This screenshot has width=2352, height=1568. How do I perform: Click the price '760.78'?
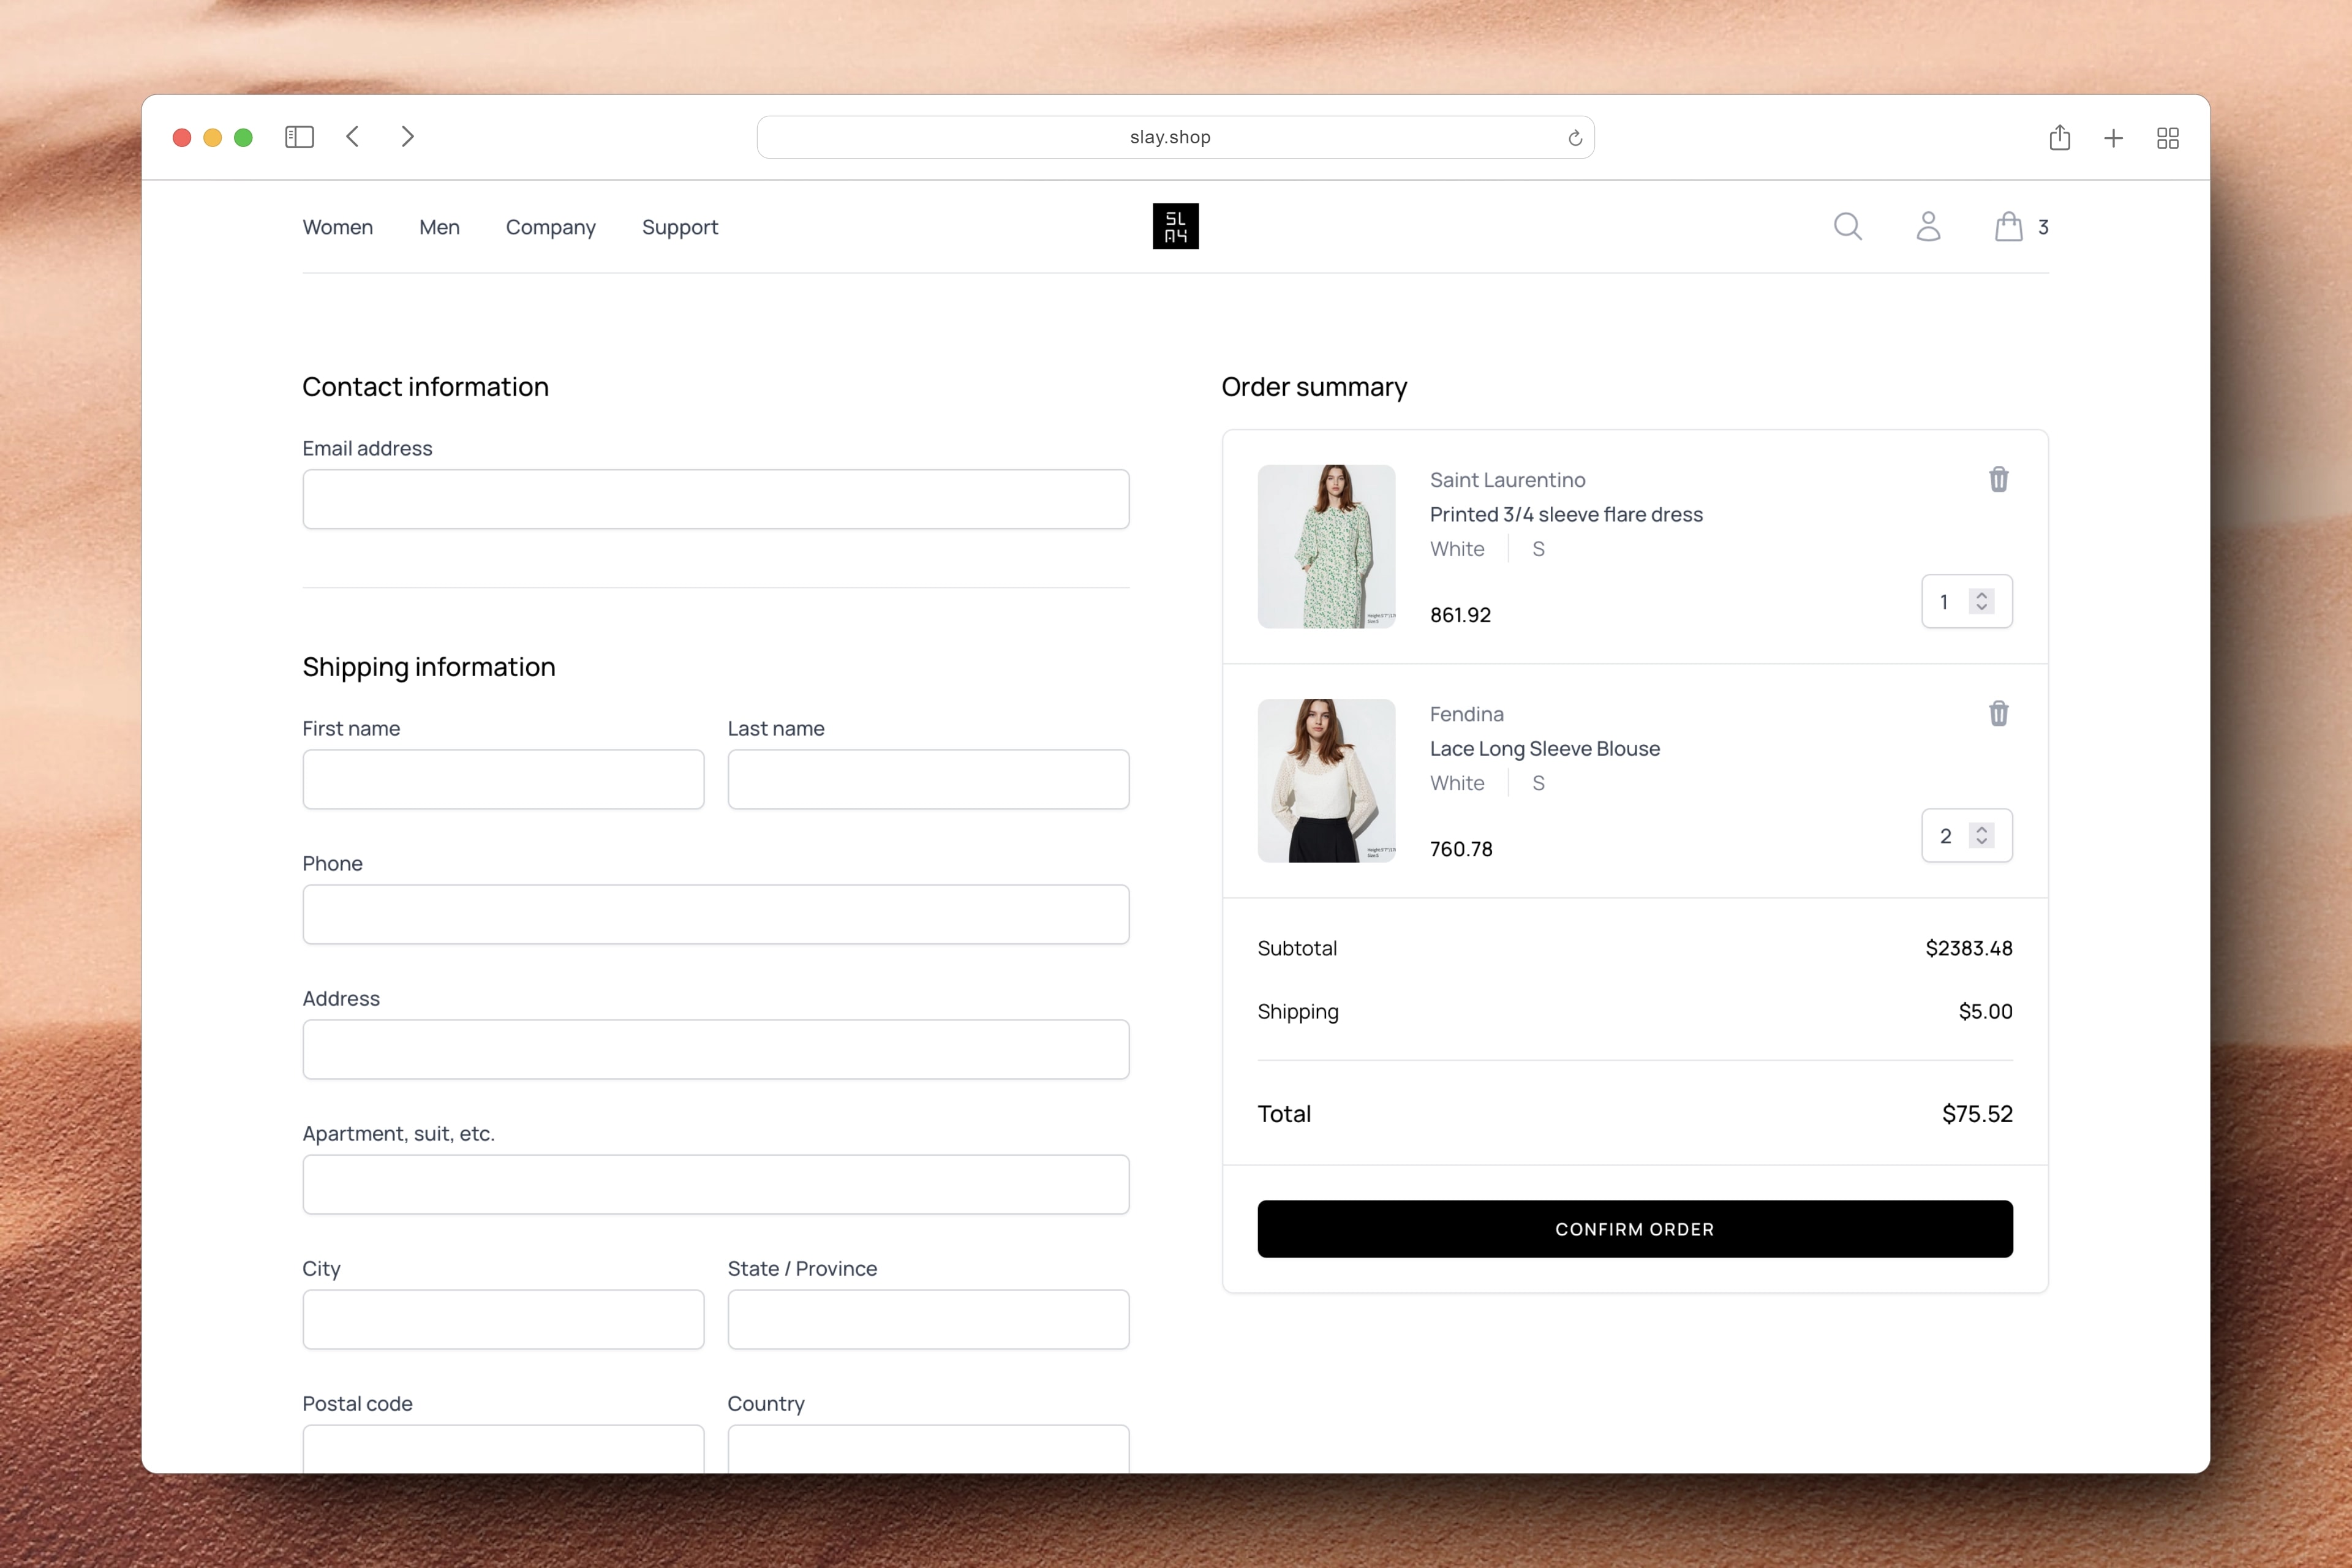pyautogui.click(x=1461, y=849)
